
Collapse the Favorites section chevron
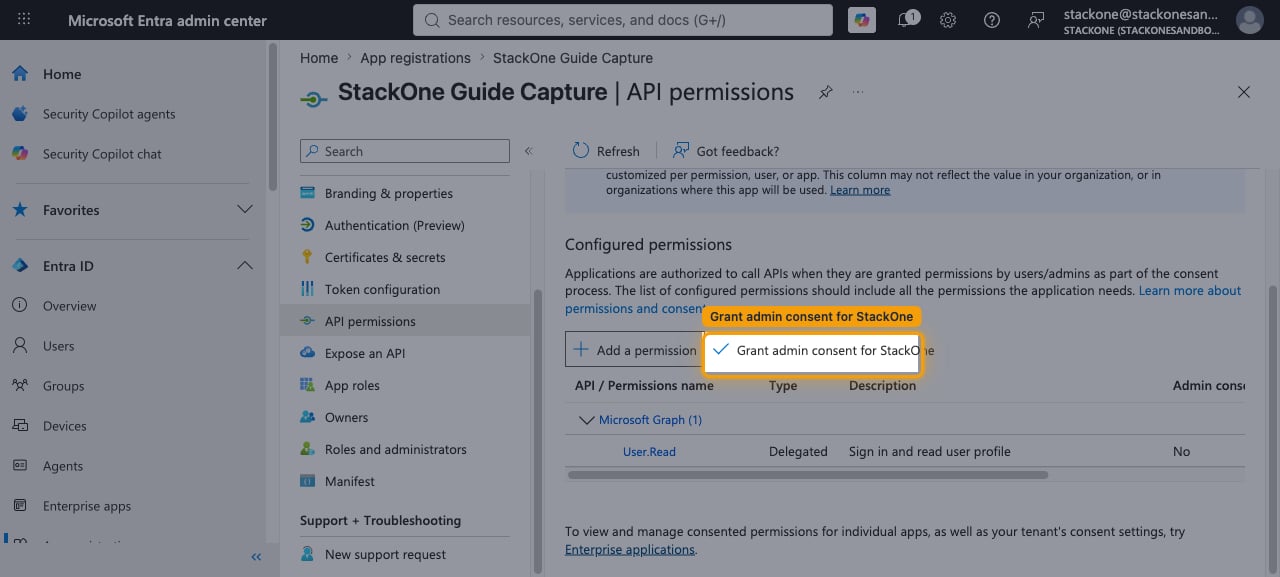(244, 210)
